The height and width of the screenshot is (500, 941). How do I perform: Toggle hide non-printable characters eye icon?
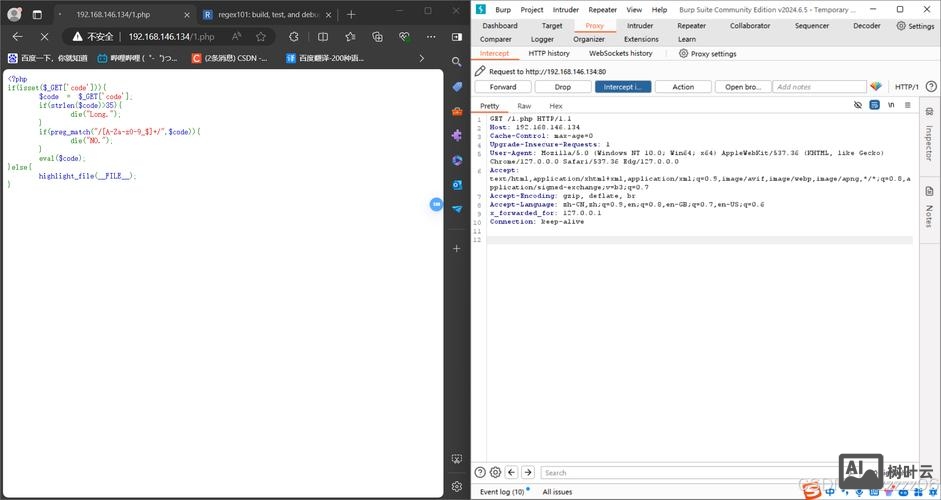(858, 105)
